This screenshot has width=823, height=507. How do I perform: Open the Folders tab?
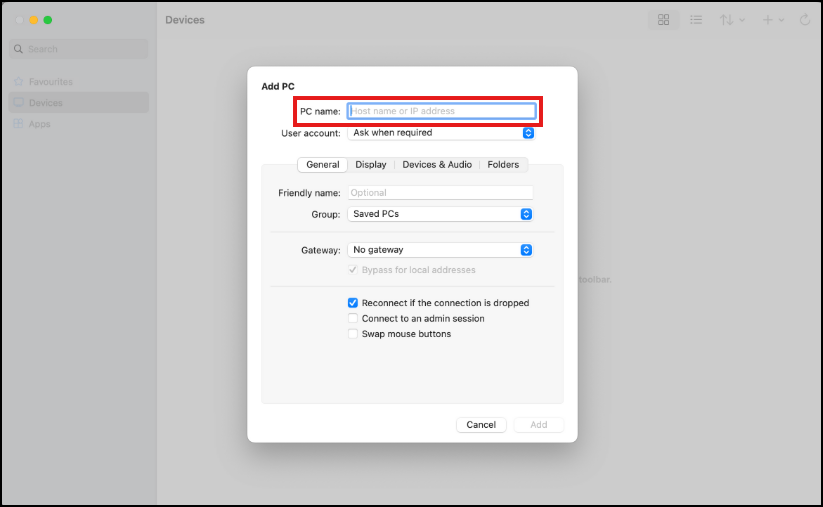tap(503, 165)
